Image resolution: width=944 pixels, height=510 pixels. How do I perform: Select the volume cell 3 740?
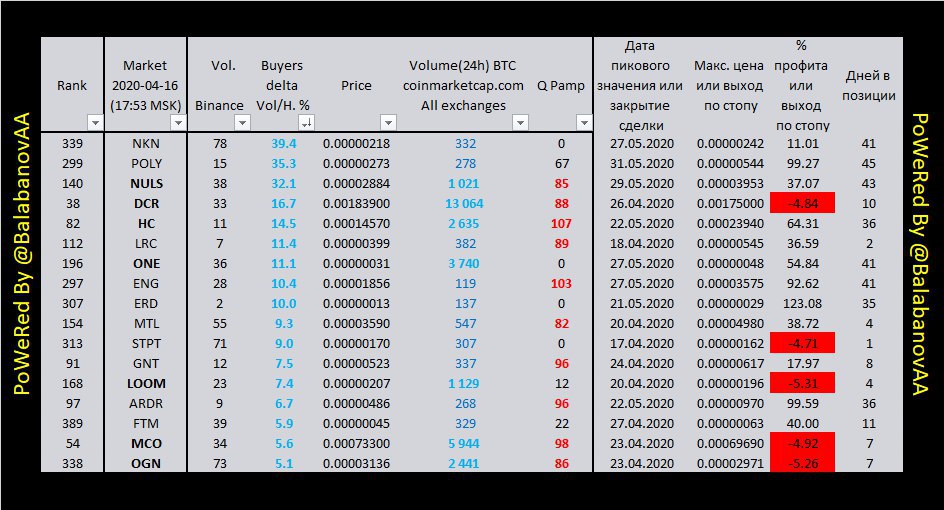pos(464,264)
